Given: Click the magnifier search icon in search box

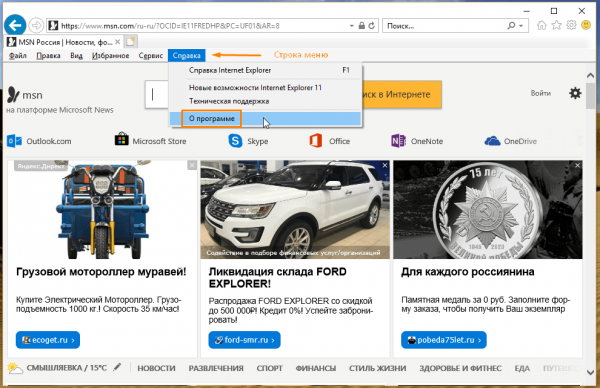Looking at the screenshot, I should point(511,26).
